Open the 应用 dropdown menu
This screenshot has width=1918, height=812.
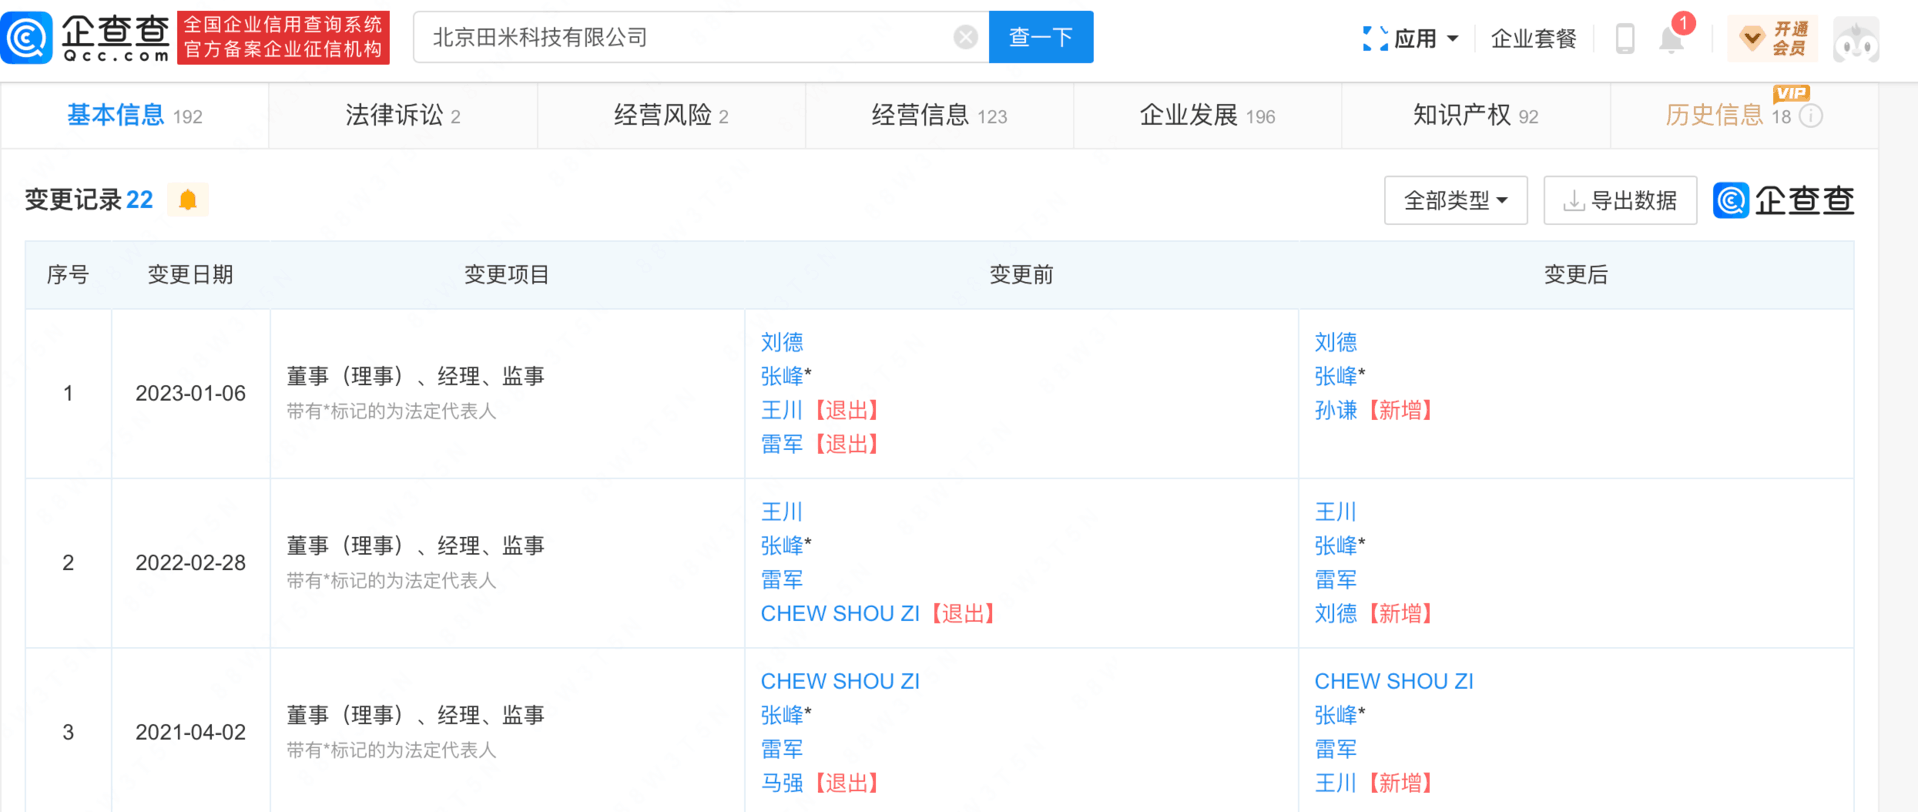point(1410,39)
